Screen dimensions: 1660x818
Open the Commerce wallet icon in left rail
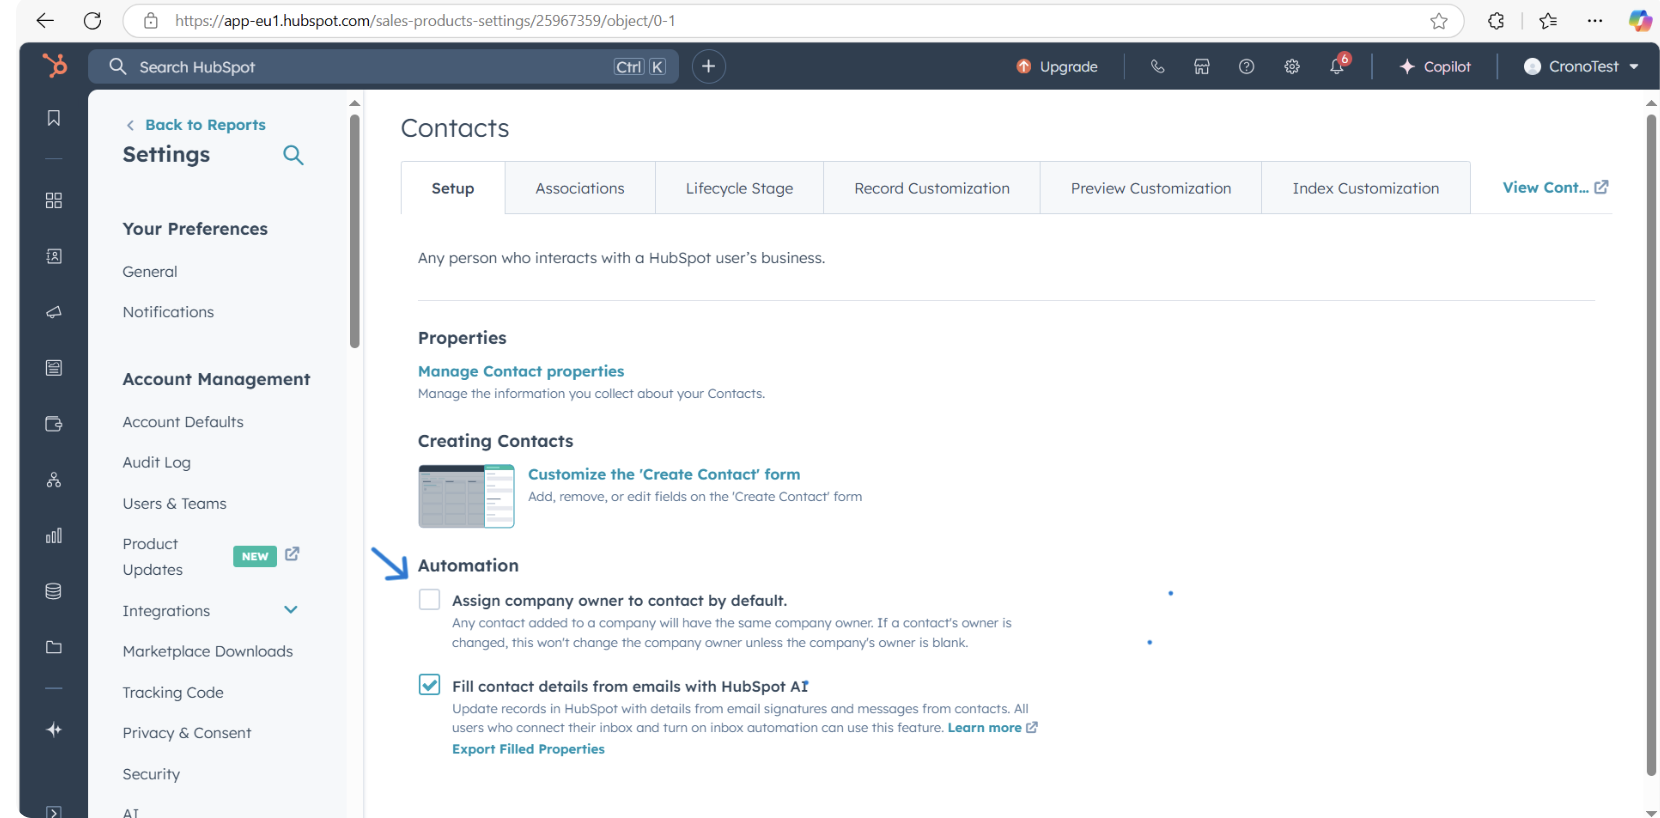54,424
